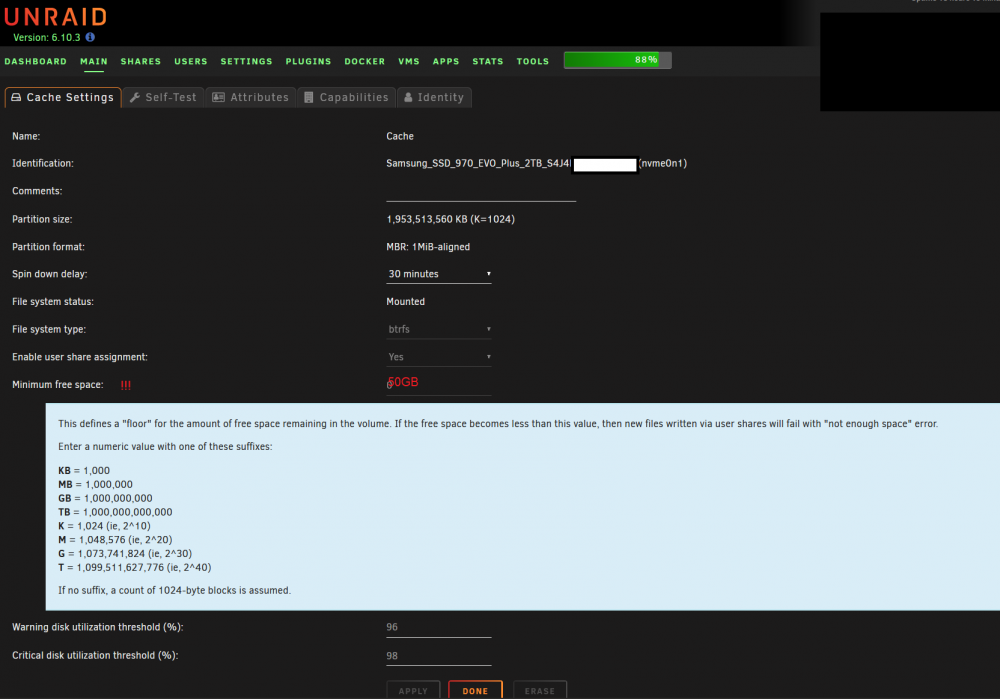The image size is (1000, 699).
Task: Click the Minimum free space field
Action: (439, 385)
